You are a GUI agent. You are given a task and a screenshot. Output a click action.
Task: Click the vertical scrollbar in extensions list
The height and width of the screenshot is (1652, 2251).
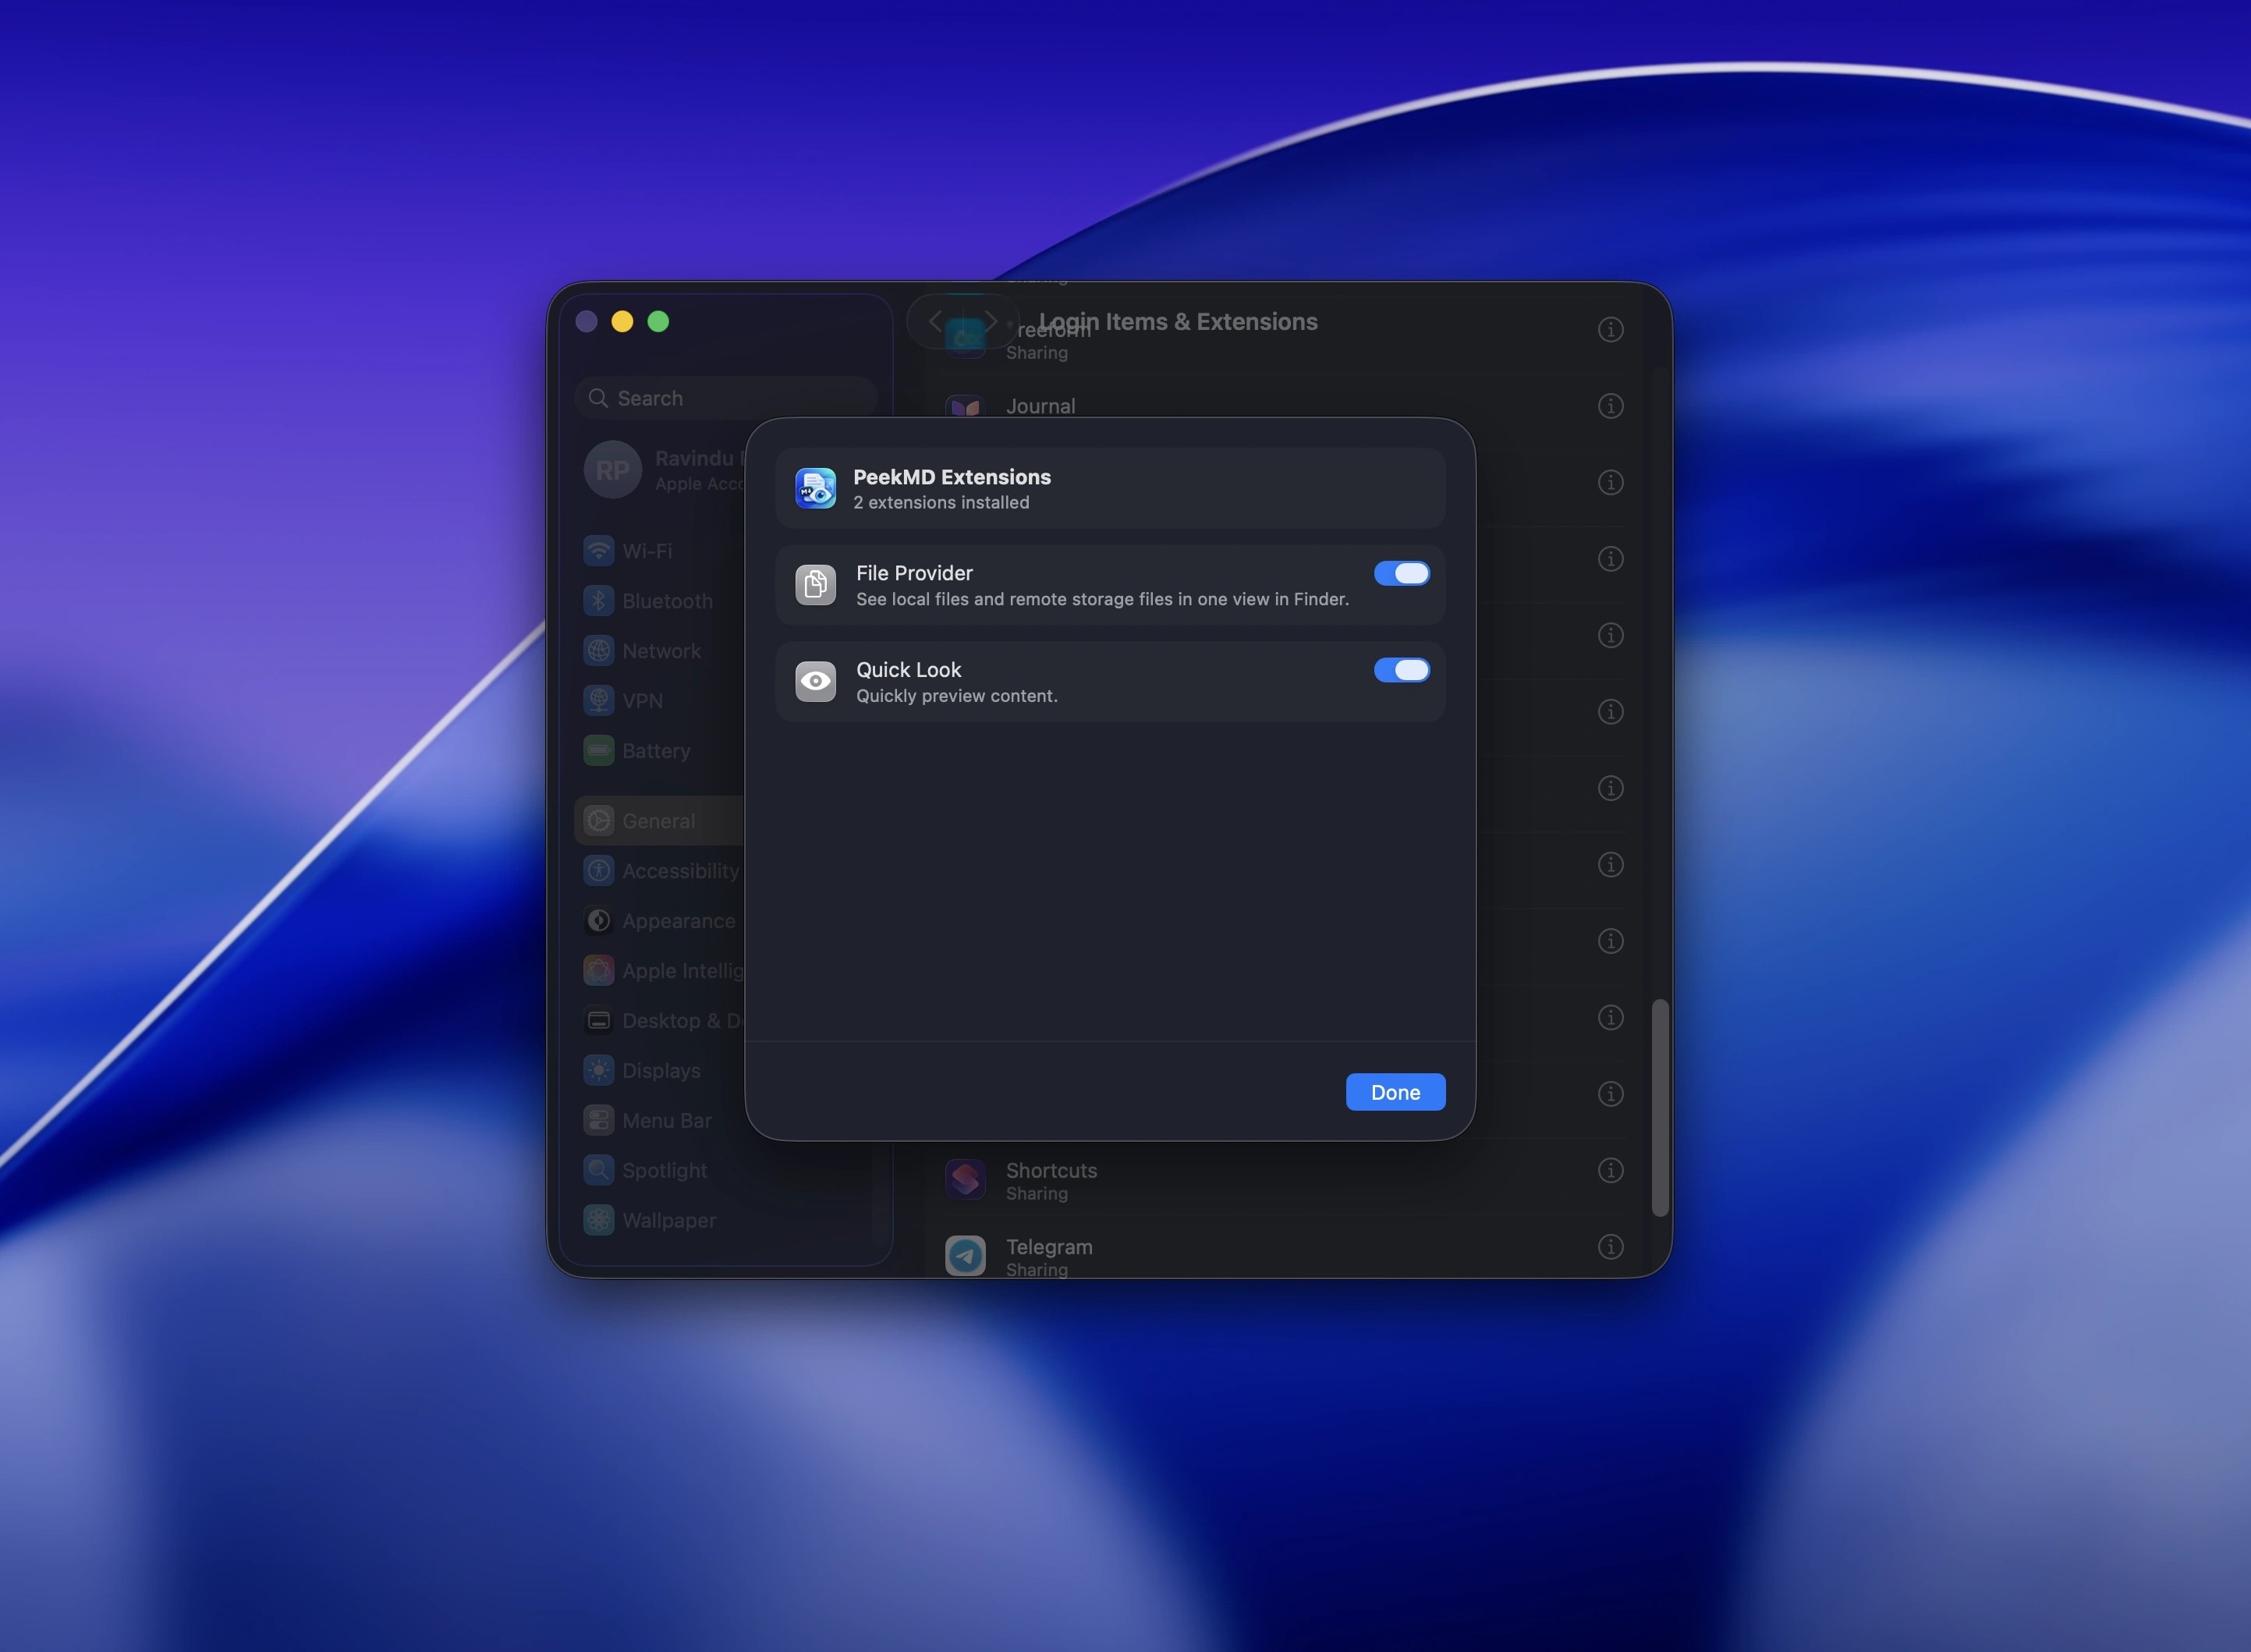[x=1660, y=1108]
